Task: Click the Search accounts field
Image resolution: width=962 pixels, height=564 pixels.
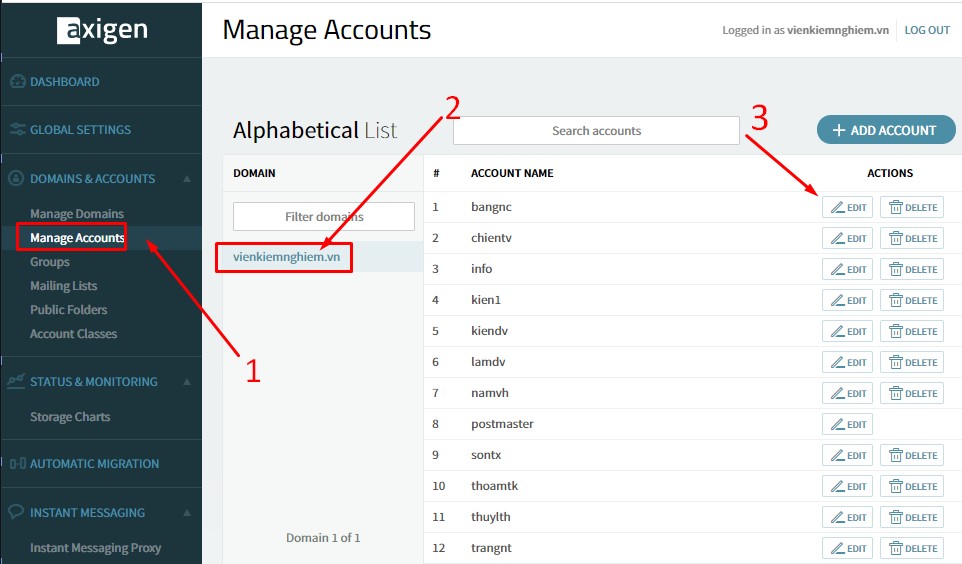Action: pyautogui.click(x=596, y=131)
